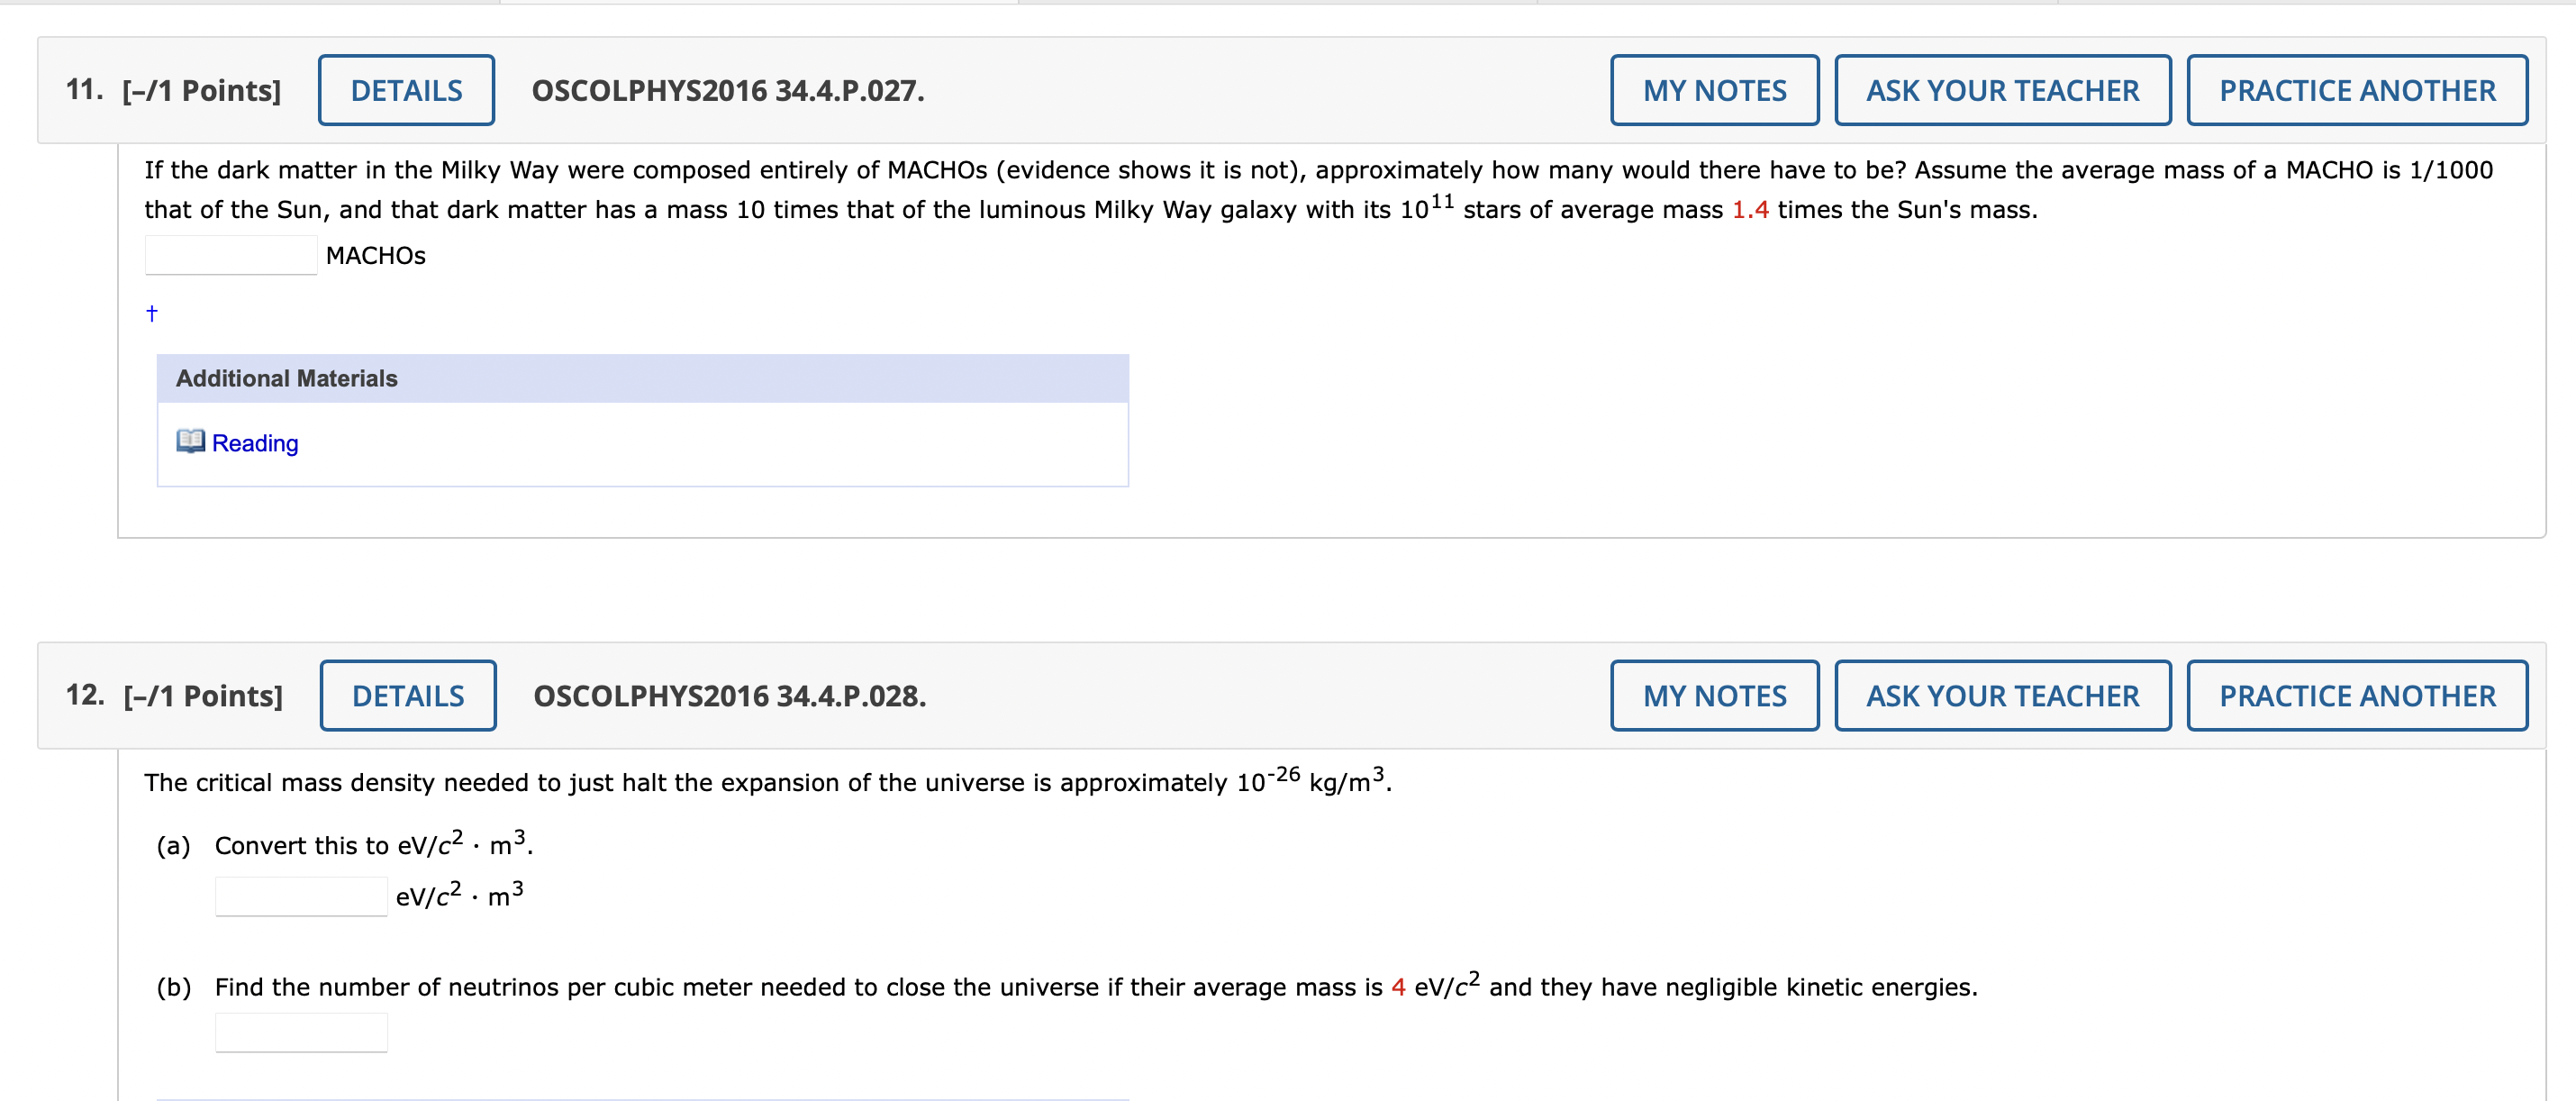Open the Reading book icon under Additional Materials
Image resolution: width=2576 pixels, height=1101 pixels.
click(x=191, y=441)
